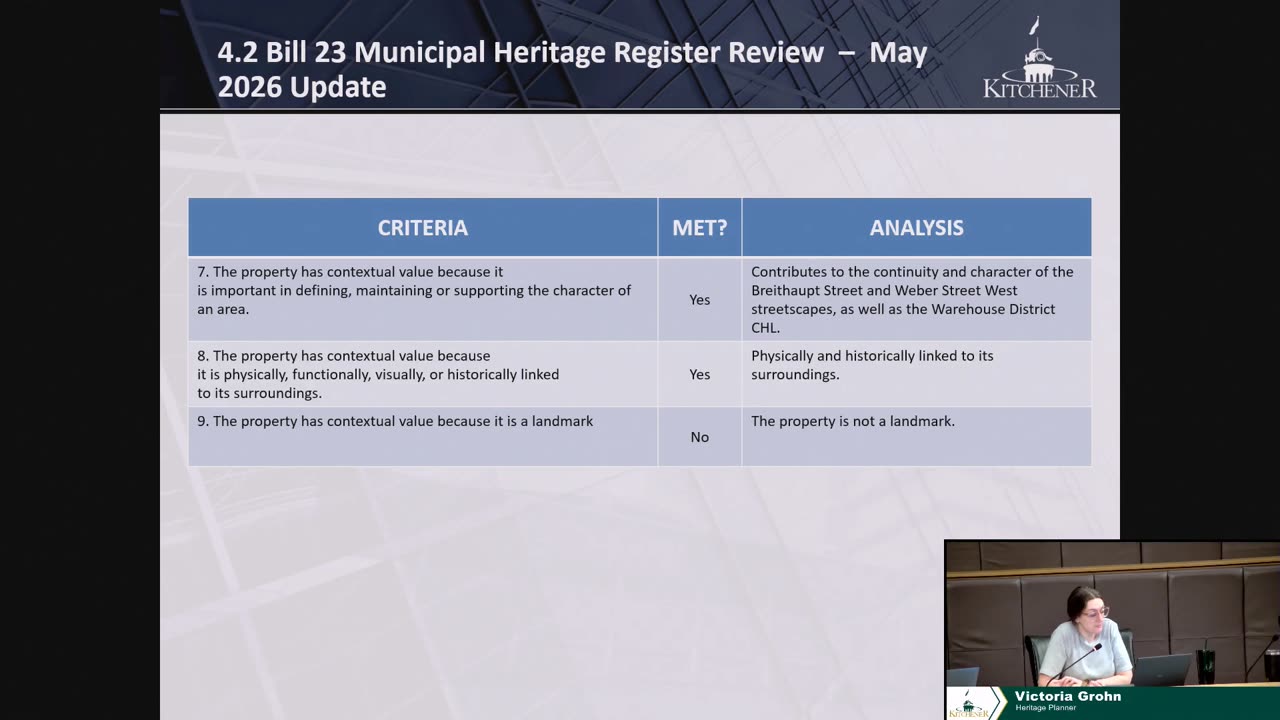The height and width of the screenshot is (720, 1280).
Task: Select the ANALYSIS column header
Action: 917,228
